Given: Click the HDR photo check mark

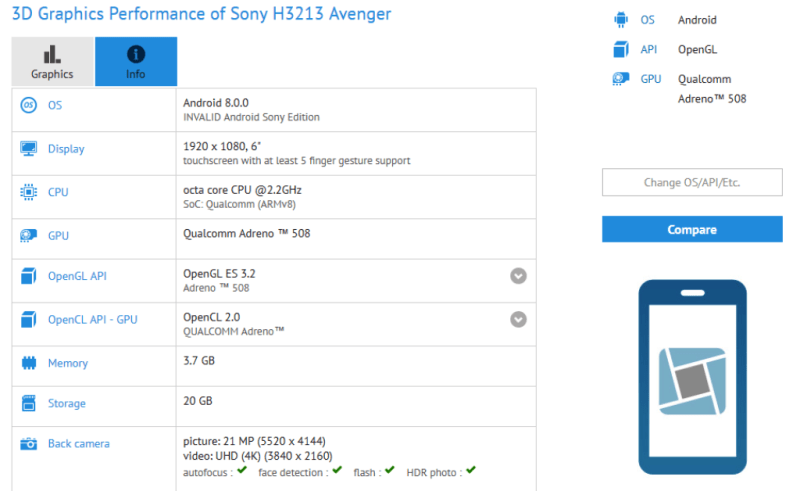Looking at the screenshot, I should coord(471,470).
